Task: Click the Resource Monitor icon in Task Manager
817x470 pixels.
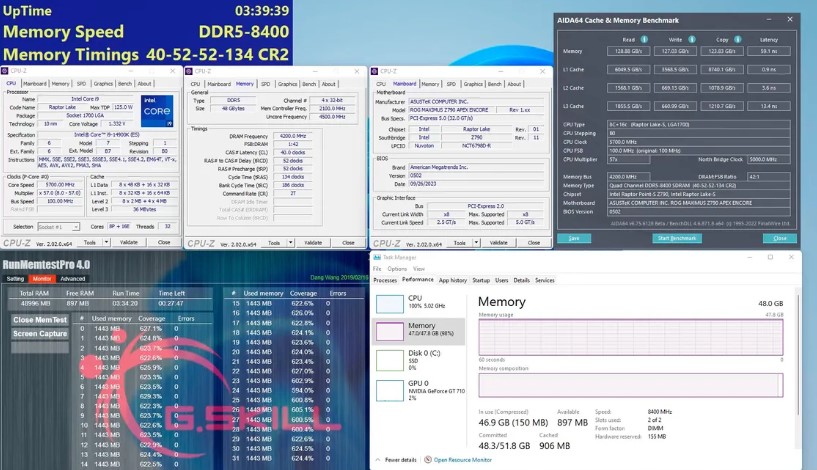Action: pyautogui.click(x=428, y=460)
